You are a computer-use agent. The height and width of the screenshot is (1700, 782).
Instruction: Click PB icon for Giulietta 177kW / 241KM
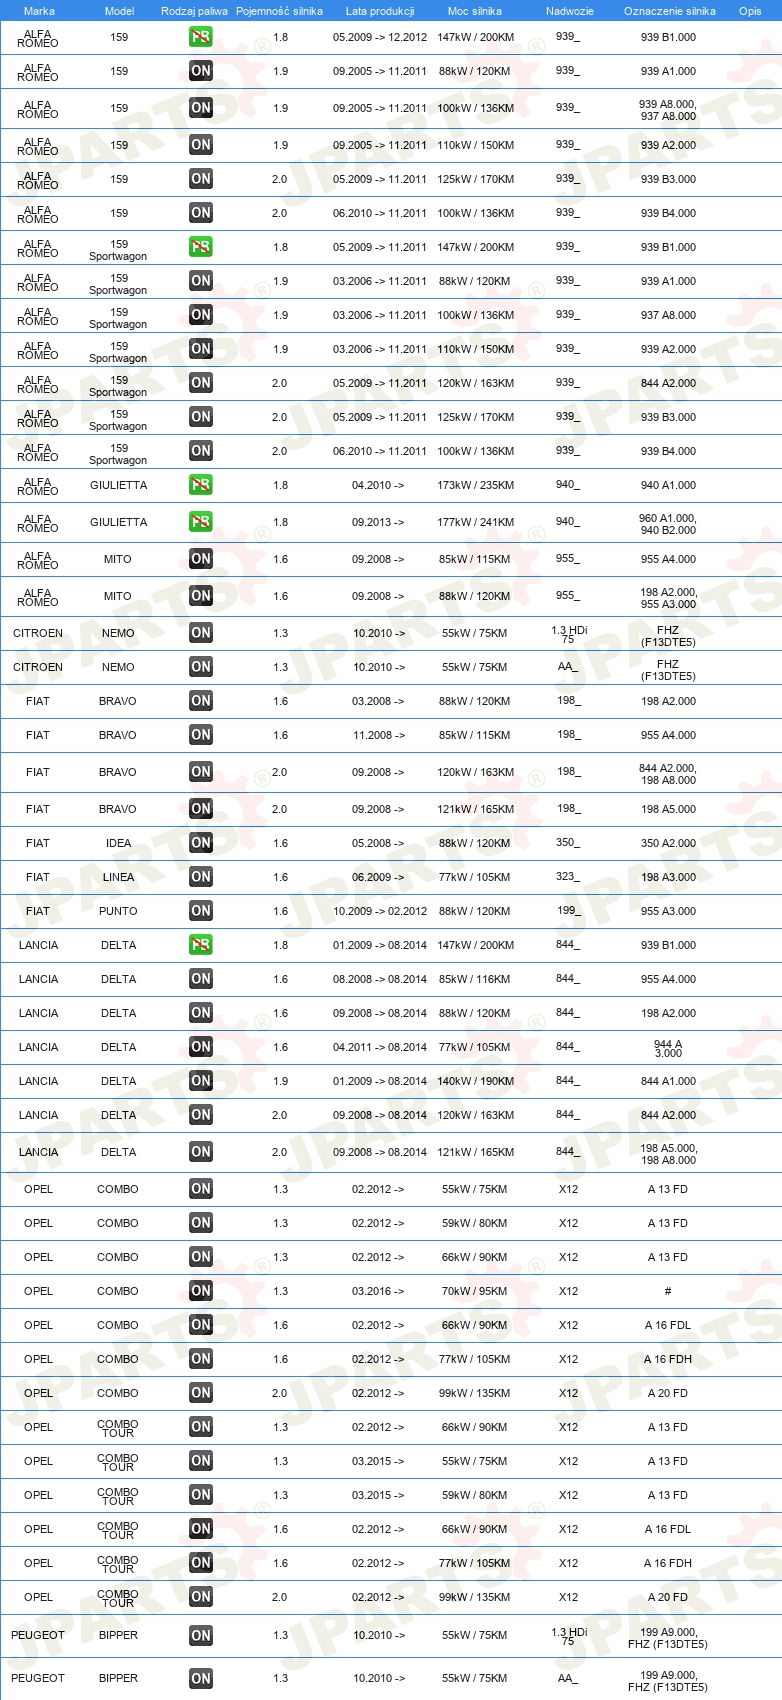click(x=201, y=522)
